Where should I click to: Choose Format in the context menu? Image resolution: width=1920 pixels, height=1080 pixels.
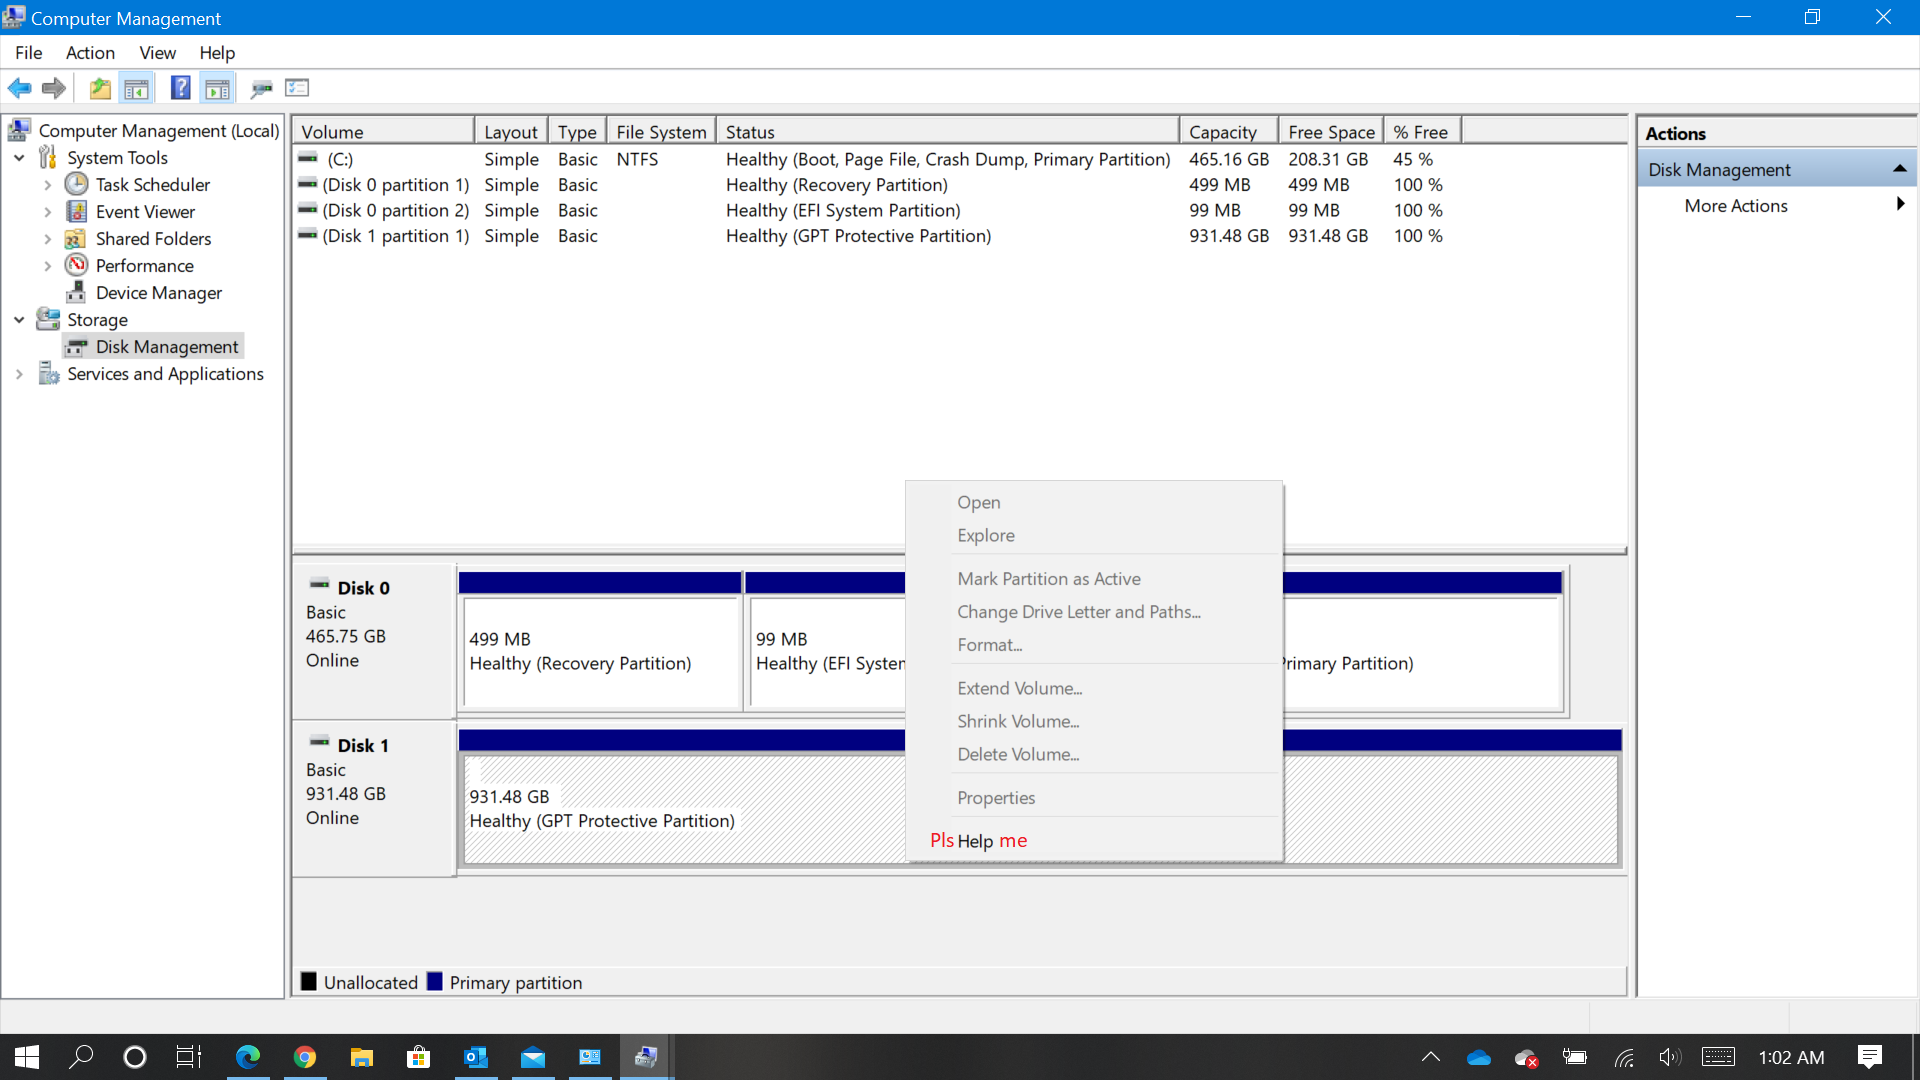point(1094,644)
